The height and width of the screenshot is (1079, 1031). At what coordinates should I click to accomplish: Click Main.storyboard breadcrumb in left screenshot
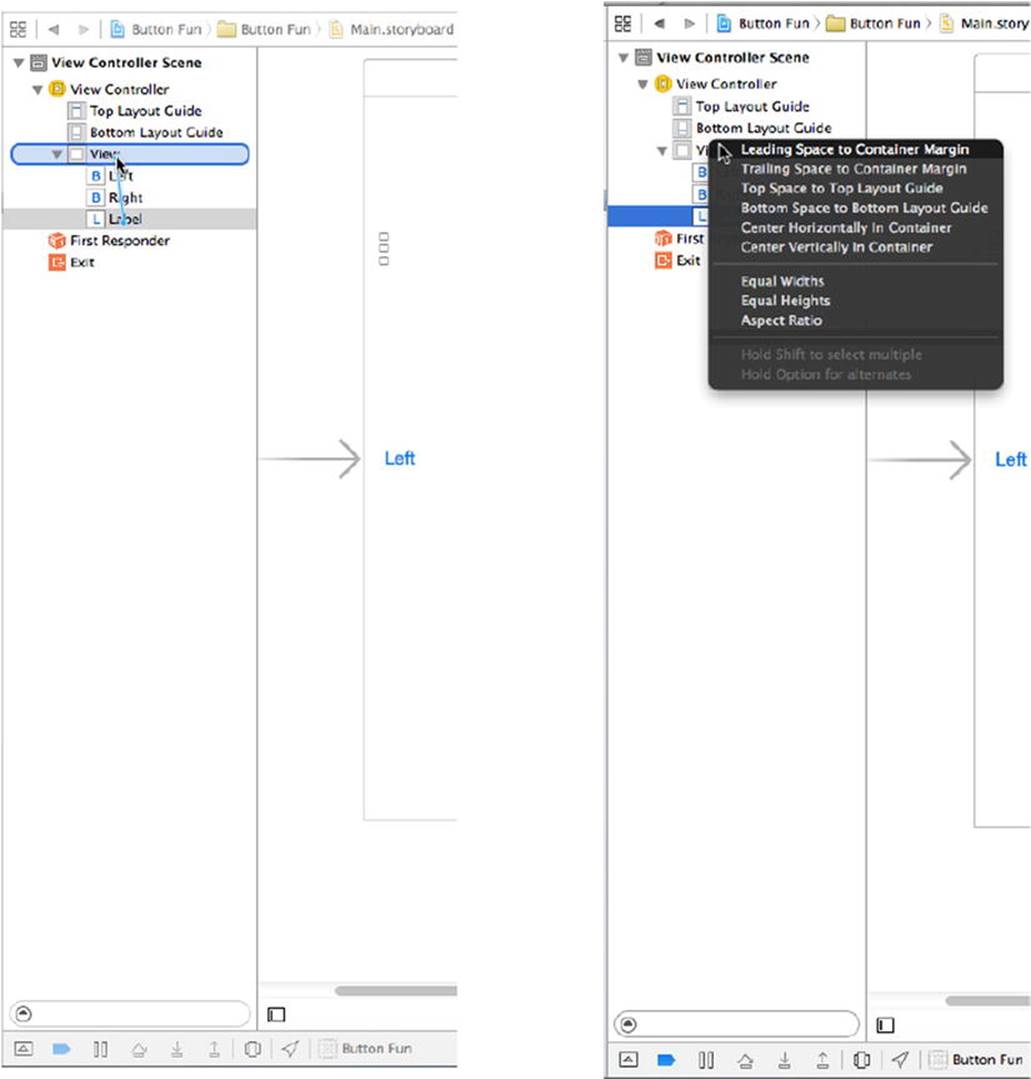coord(392,30)
